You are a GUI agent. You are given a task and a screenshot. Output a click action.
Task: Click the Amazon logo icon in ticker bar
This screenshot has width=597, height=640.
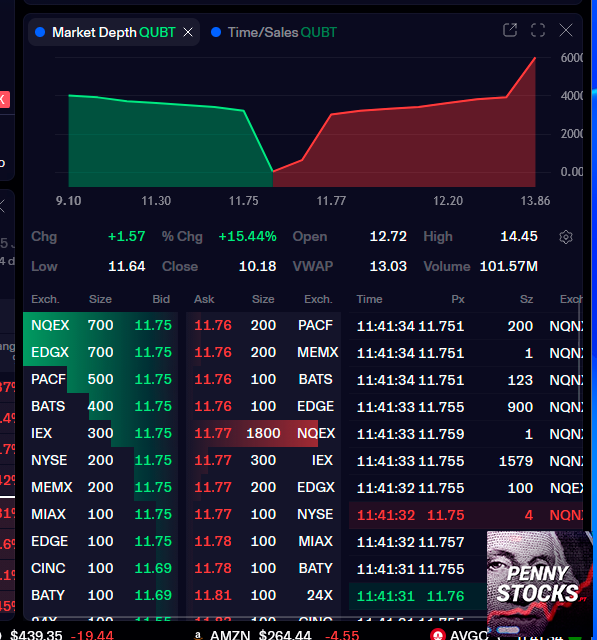pyautogui.click(x=198, y=635)
